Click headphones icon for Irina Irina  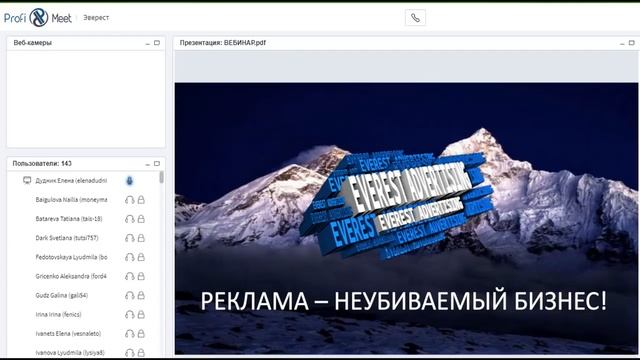coord(129,315)
